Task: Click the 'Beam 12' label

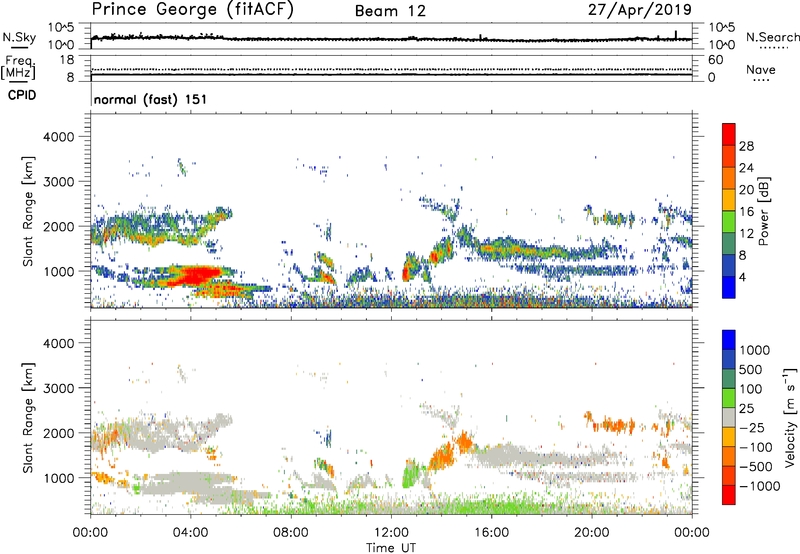Action: point(390,11)
